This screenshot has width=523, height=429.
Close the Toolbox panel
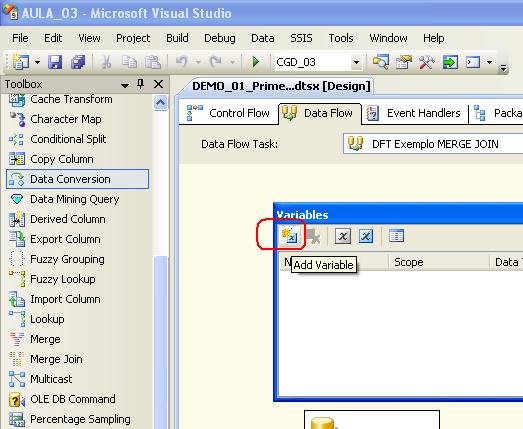click(x=158, y=84)
